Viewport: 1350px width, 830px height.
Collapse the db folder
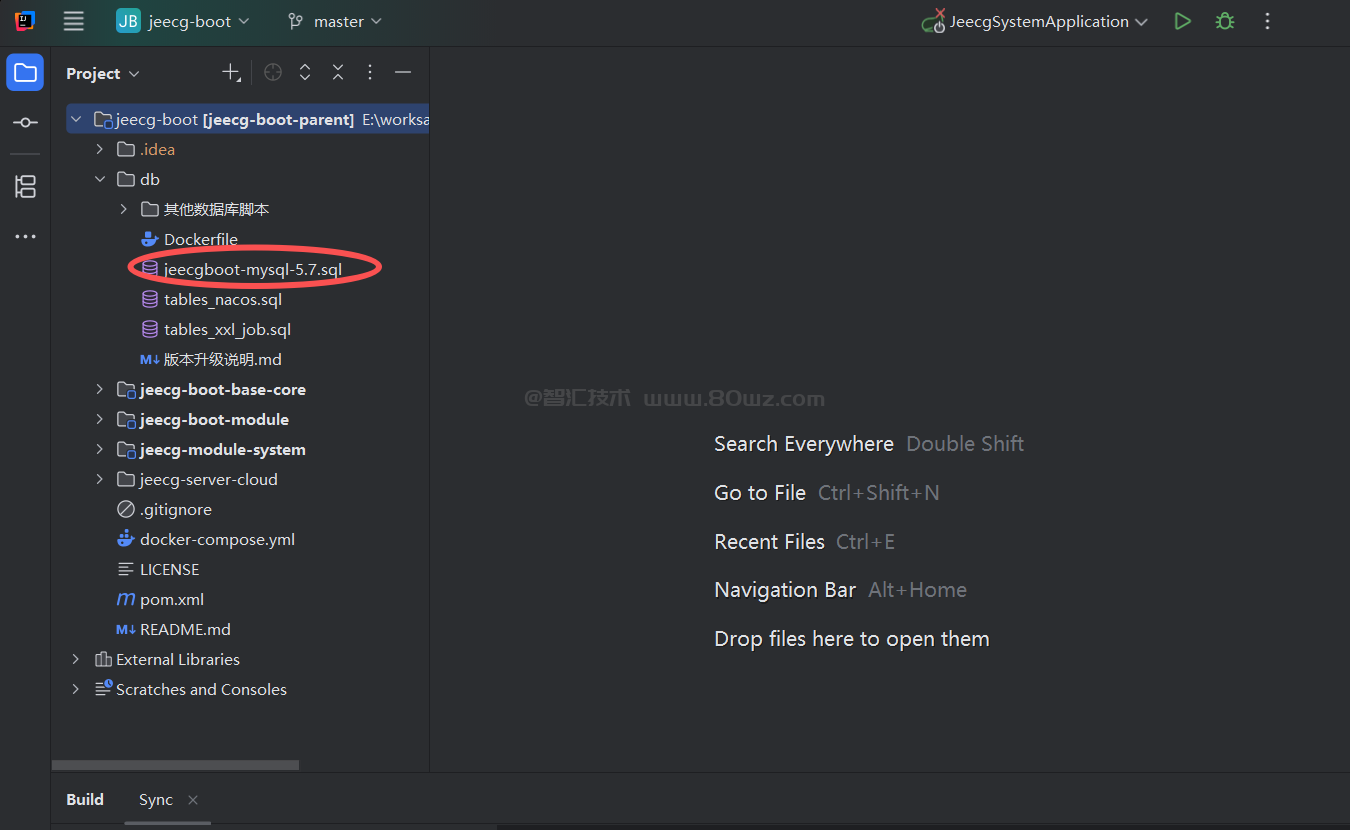(99, 179)
